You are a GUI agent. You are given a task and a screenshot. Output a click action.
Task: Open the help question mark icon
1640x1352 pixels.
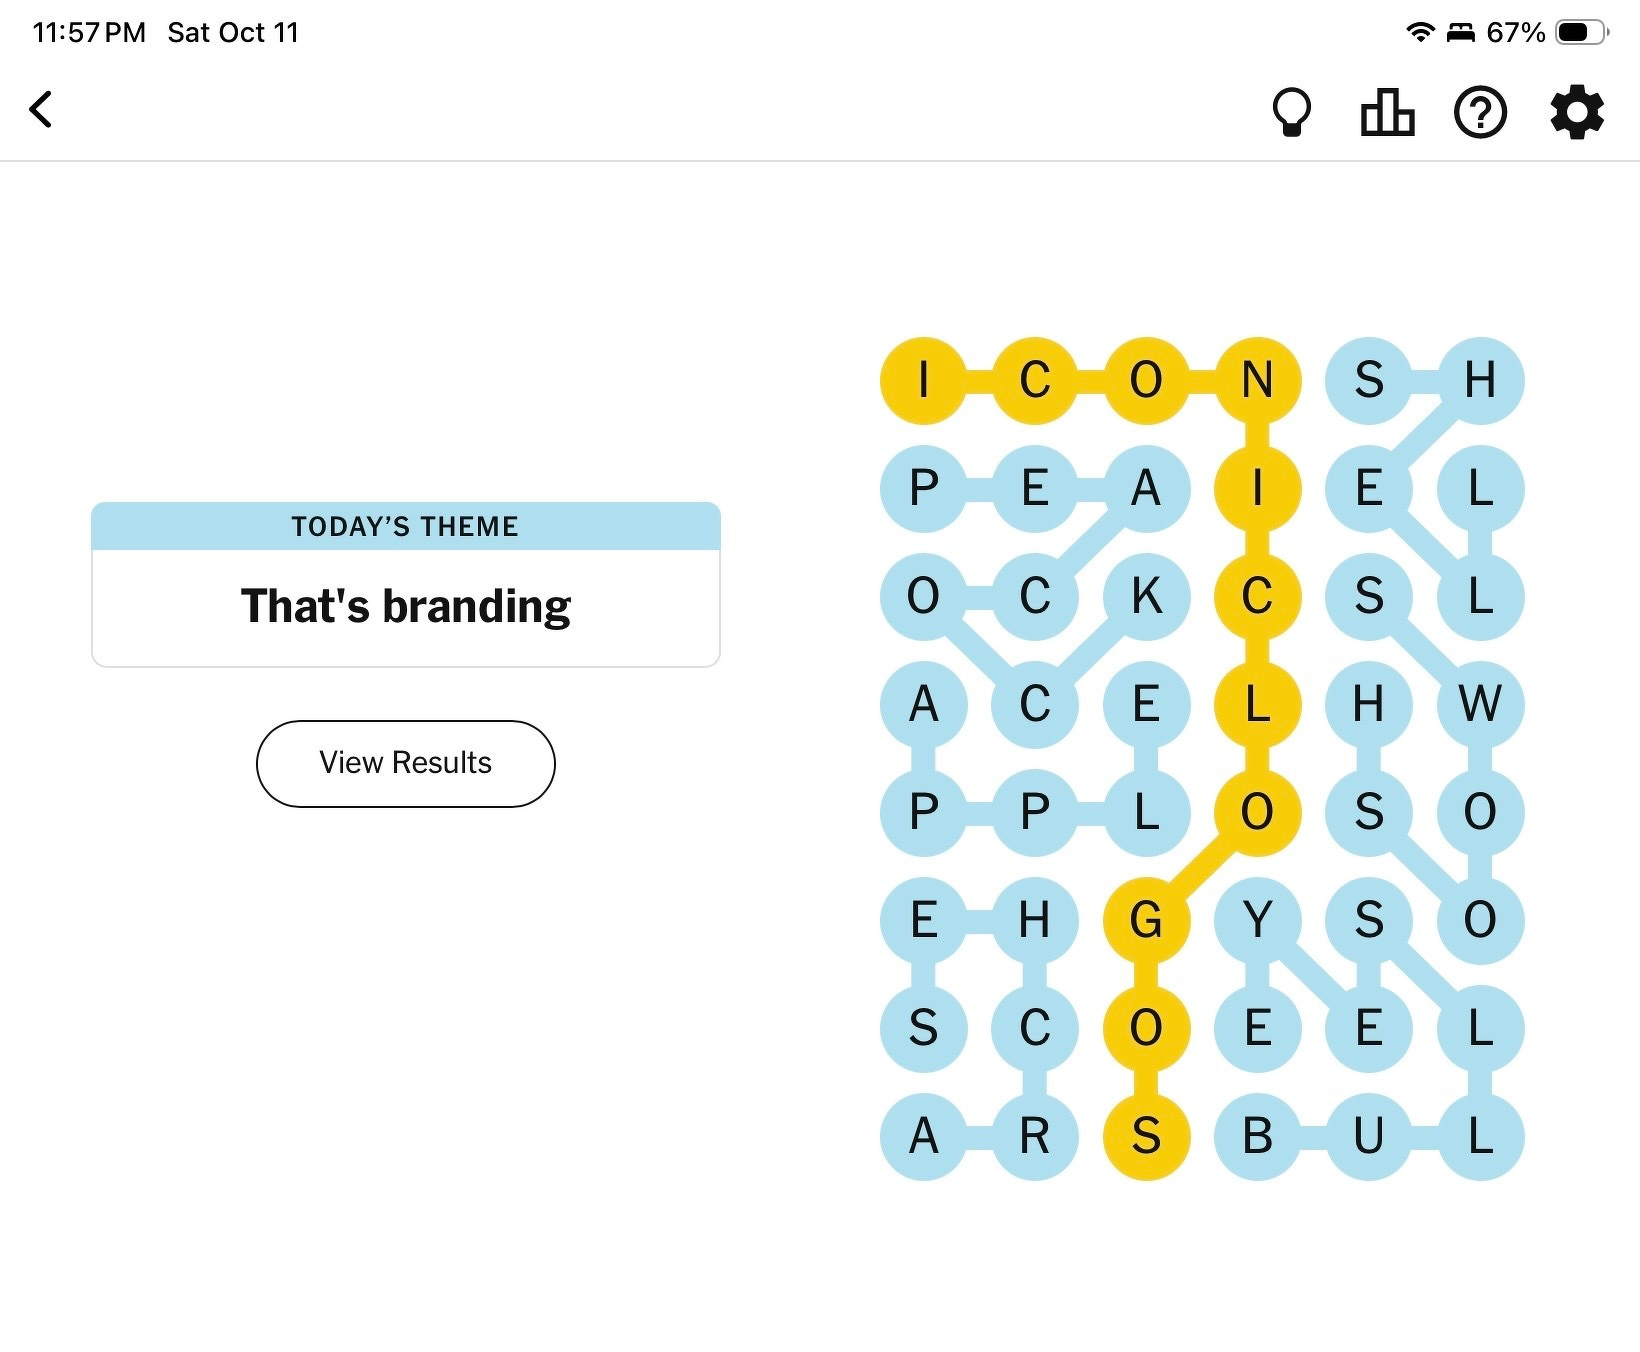pyautogui.click(x=1480, y=112)
